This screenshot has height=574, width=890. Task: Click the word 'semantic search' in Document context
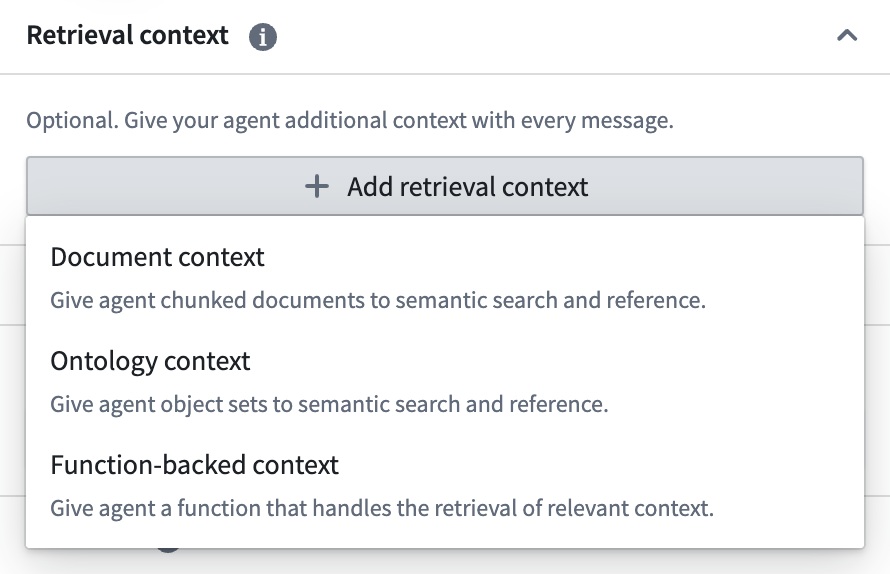point(458,300)
